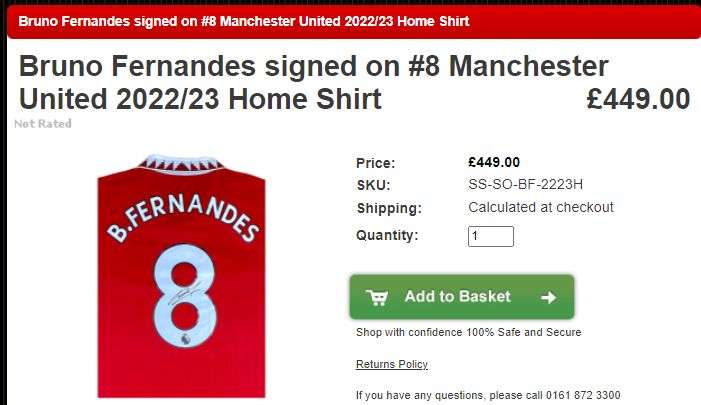Image resolution: width=701 pixels, height=405 pixels.
Task: Select the large product heading text
Action: point(313,82)
